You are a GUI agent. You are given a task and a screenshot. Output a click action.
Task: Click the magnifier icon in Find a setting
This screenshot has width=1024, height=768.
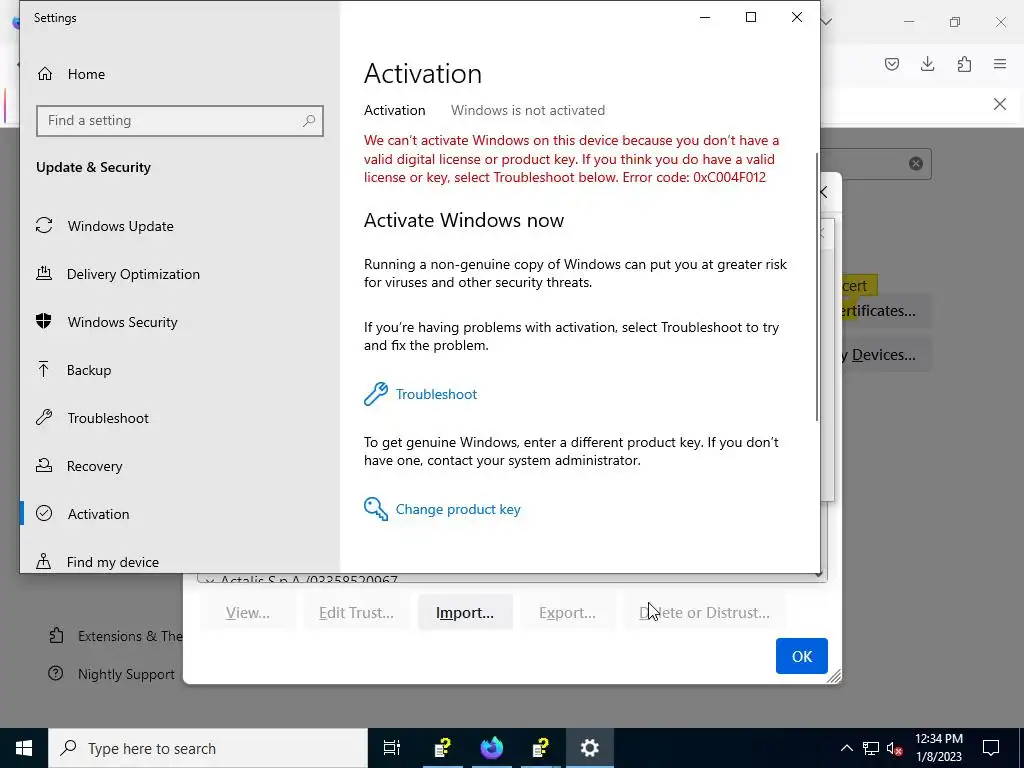309,121
